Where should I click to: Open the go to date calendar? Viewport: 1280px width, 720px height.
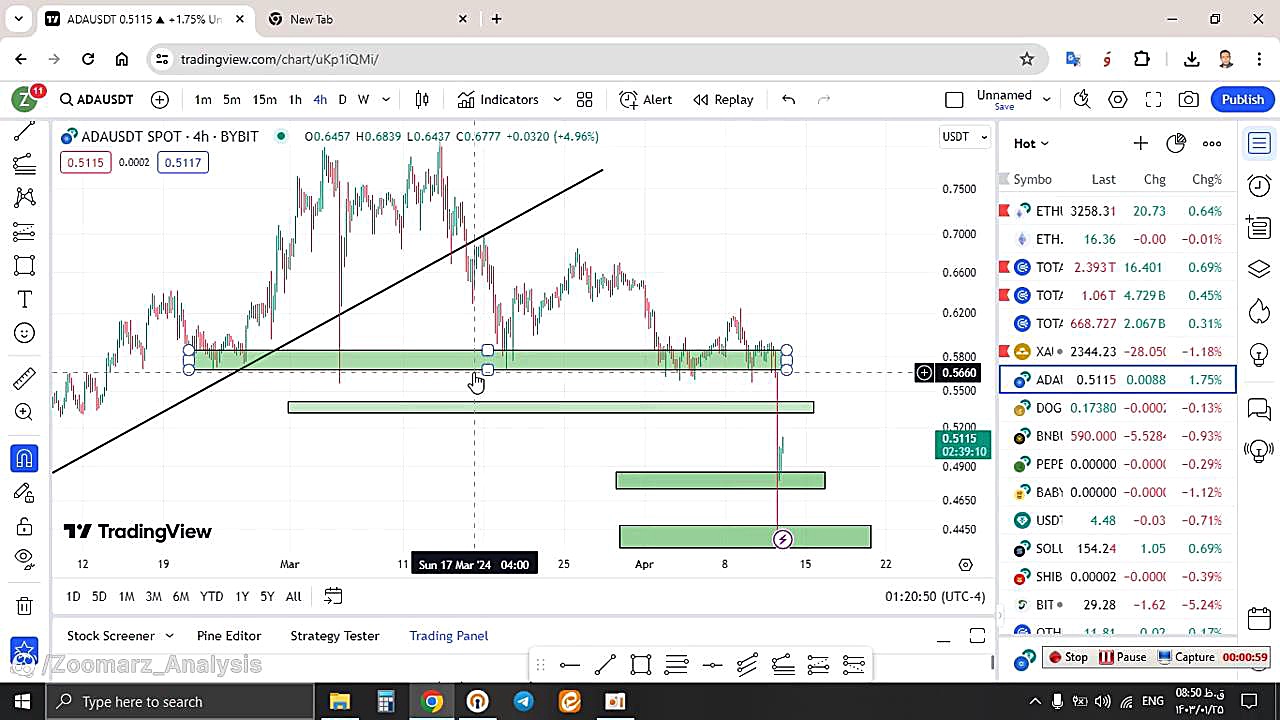333,596
